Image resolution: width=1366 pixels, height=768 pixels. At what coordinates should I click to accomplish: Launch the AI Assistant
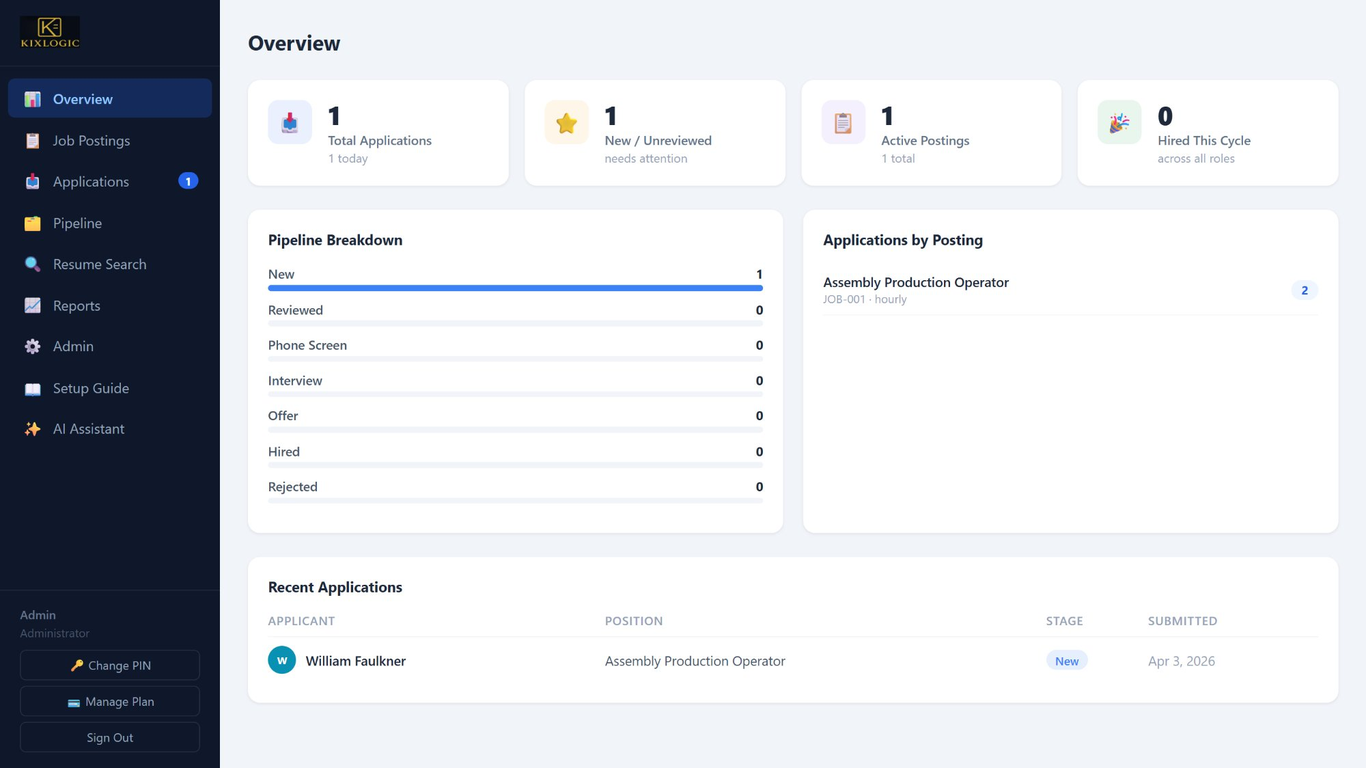tap(110, 429)
